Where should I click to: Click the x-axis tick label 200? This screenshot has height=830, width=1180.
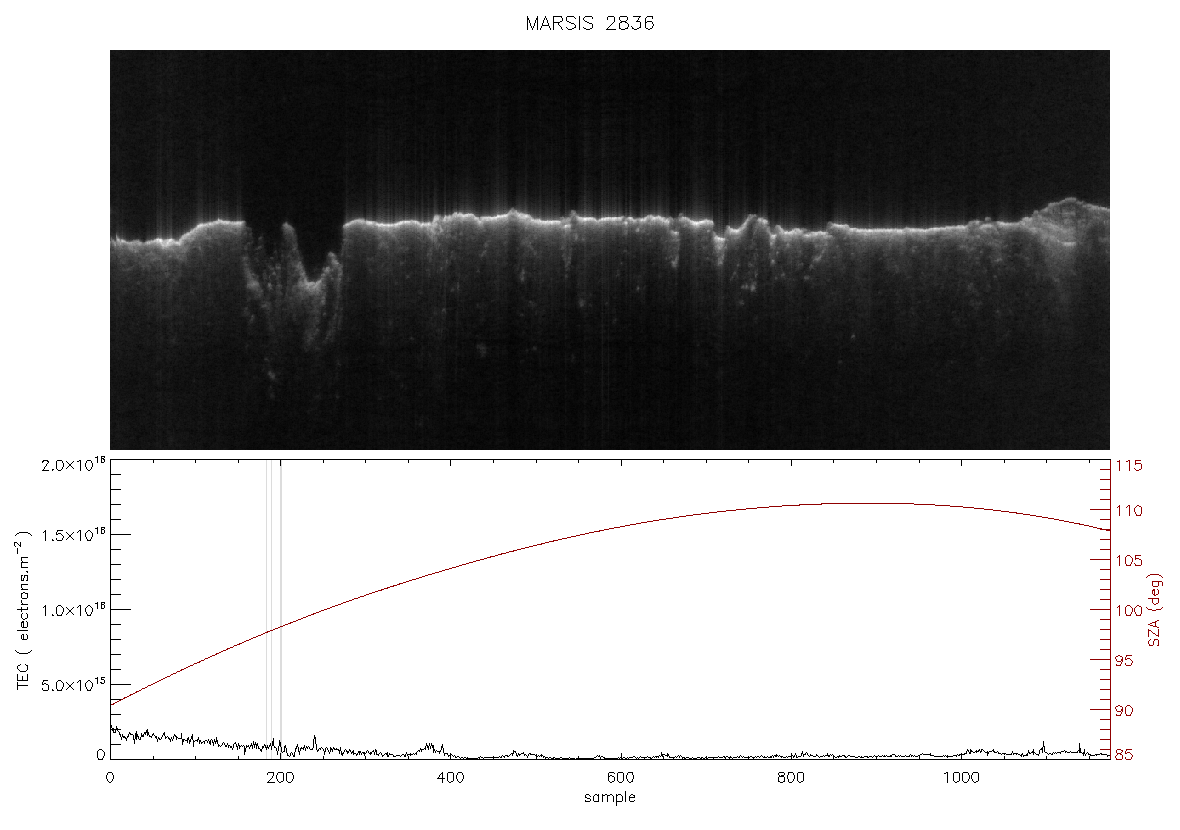281,778
